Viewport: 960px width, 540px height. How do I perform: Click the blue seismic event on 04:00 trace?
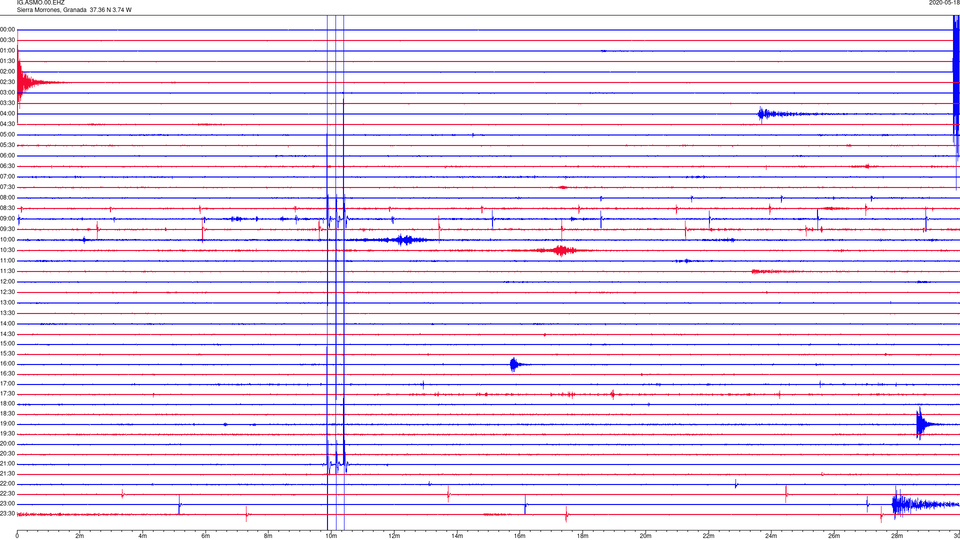(x=790, y=114)
